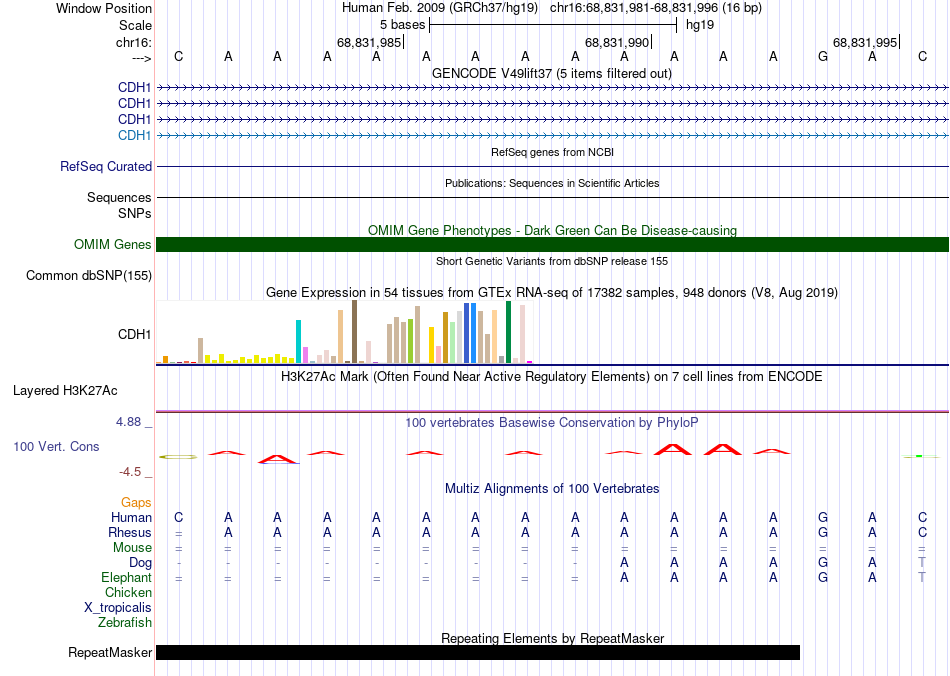Select the Elephant species label
Screen dimensions: 950x676
coord(126,577)
